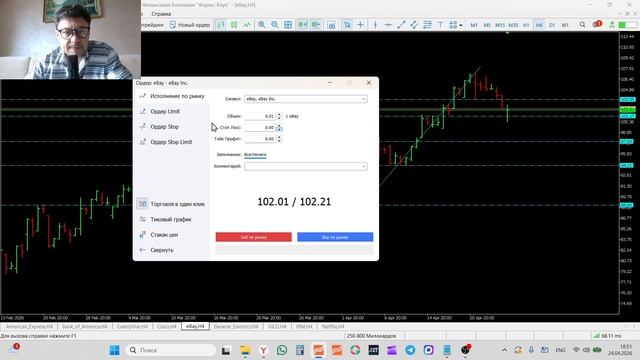The image size is (640, 360).
Task: Draw a horizontal line on chart
Action: [388, 25]
